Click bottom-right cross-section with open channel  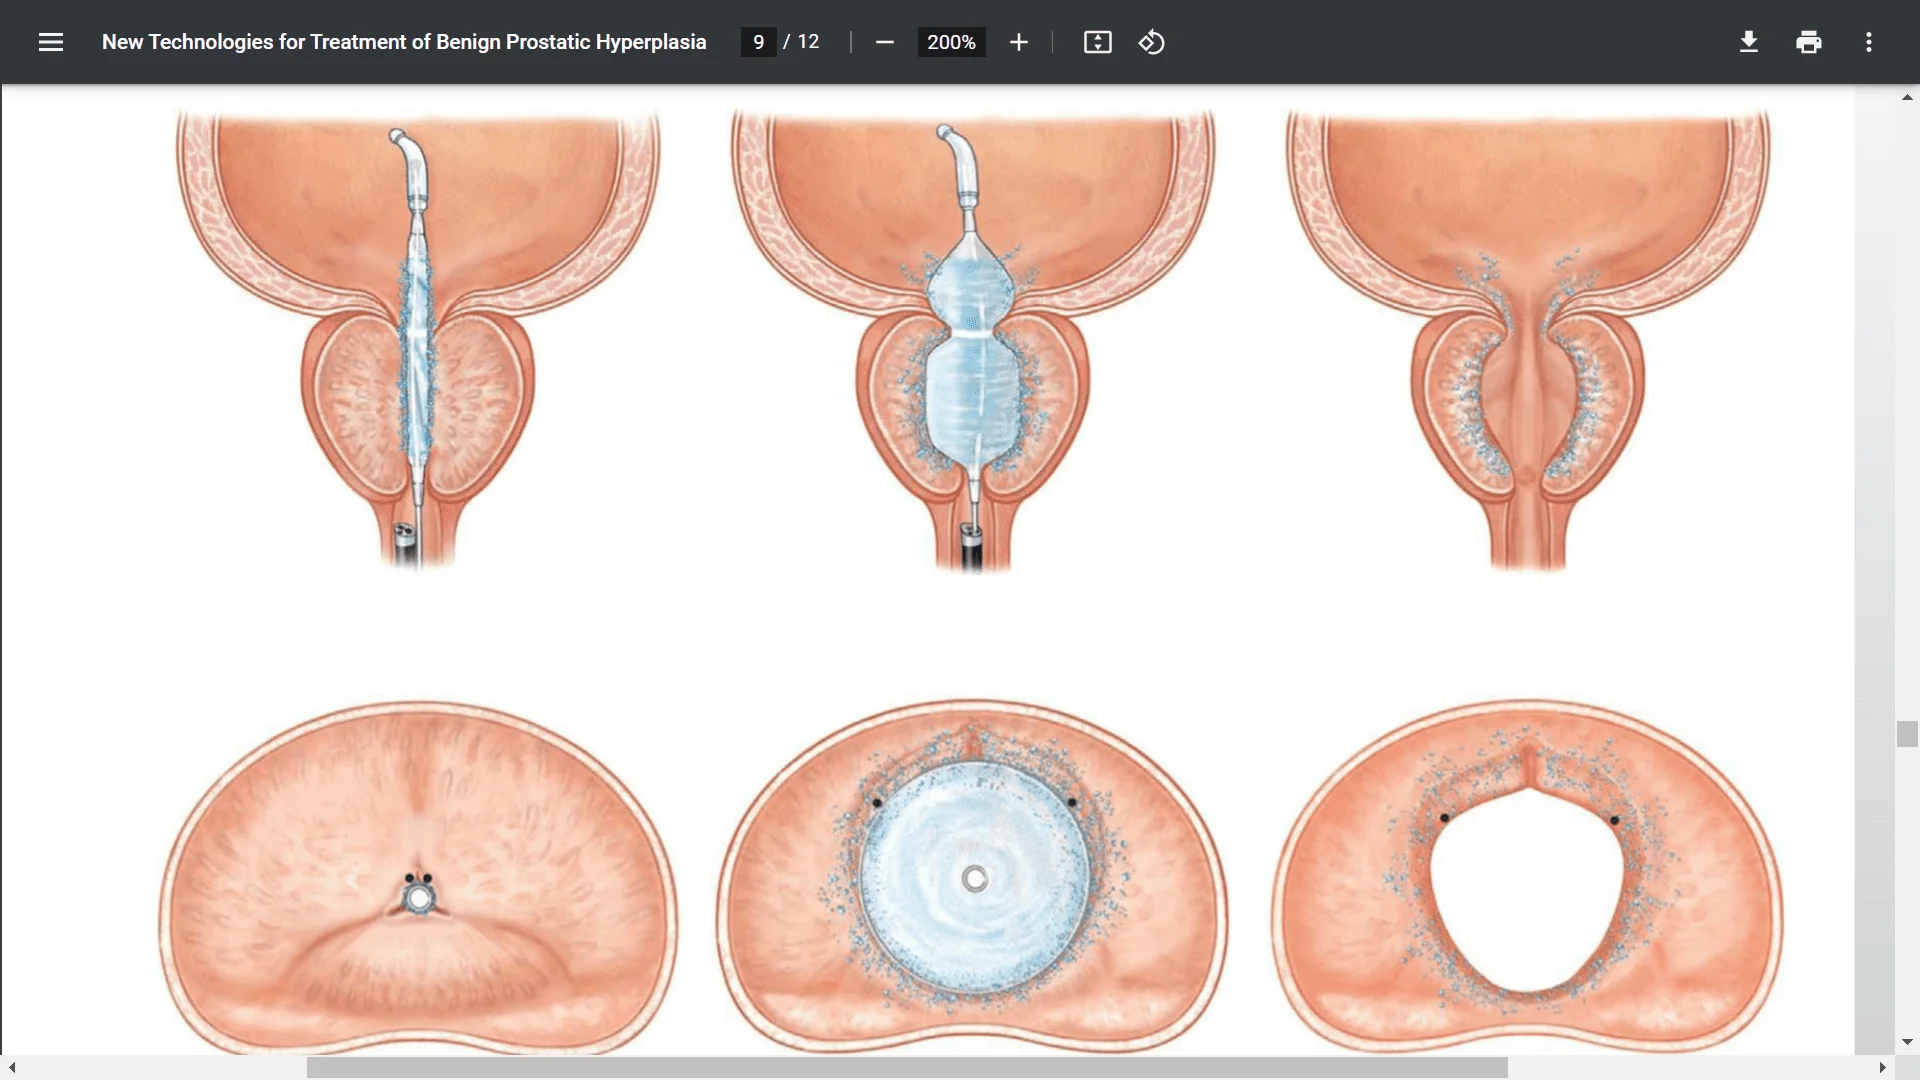point(1527,876)
